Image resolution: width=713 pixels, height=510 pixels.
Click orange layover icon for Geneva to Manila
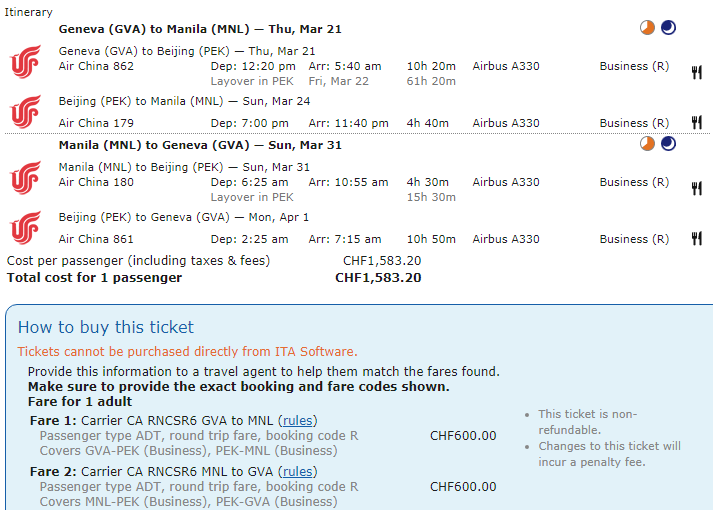[648, 28]
